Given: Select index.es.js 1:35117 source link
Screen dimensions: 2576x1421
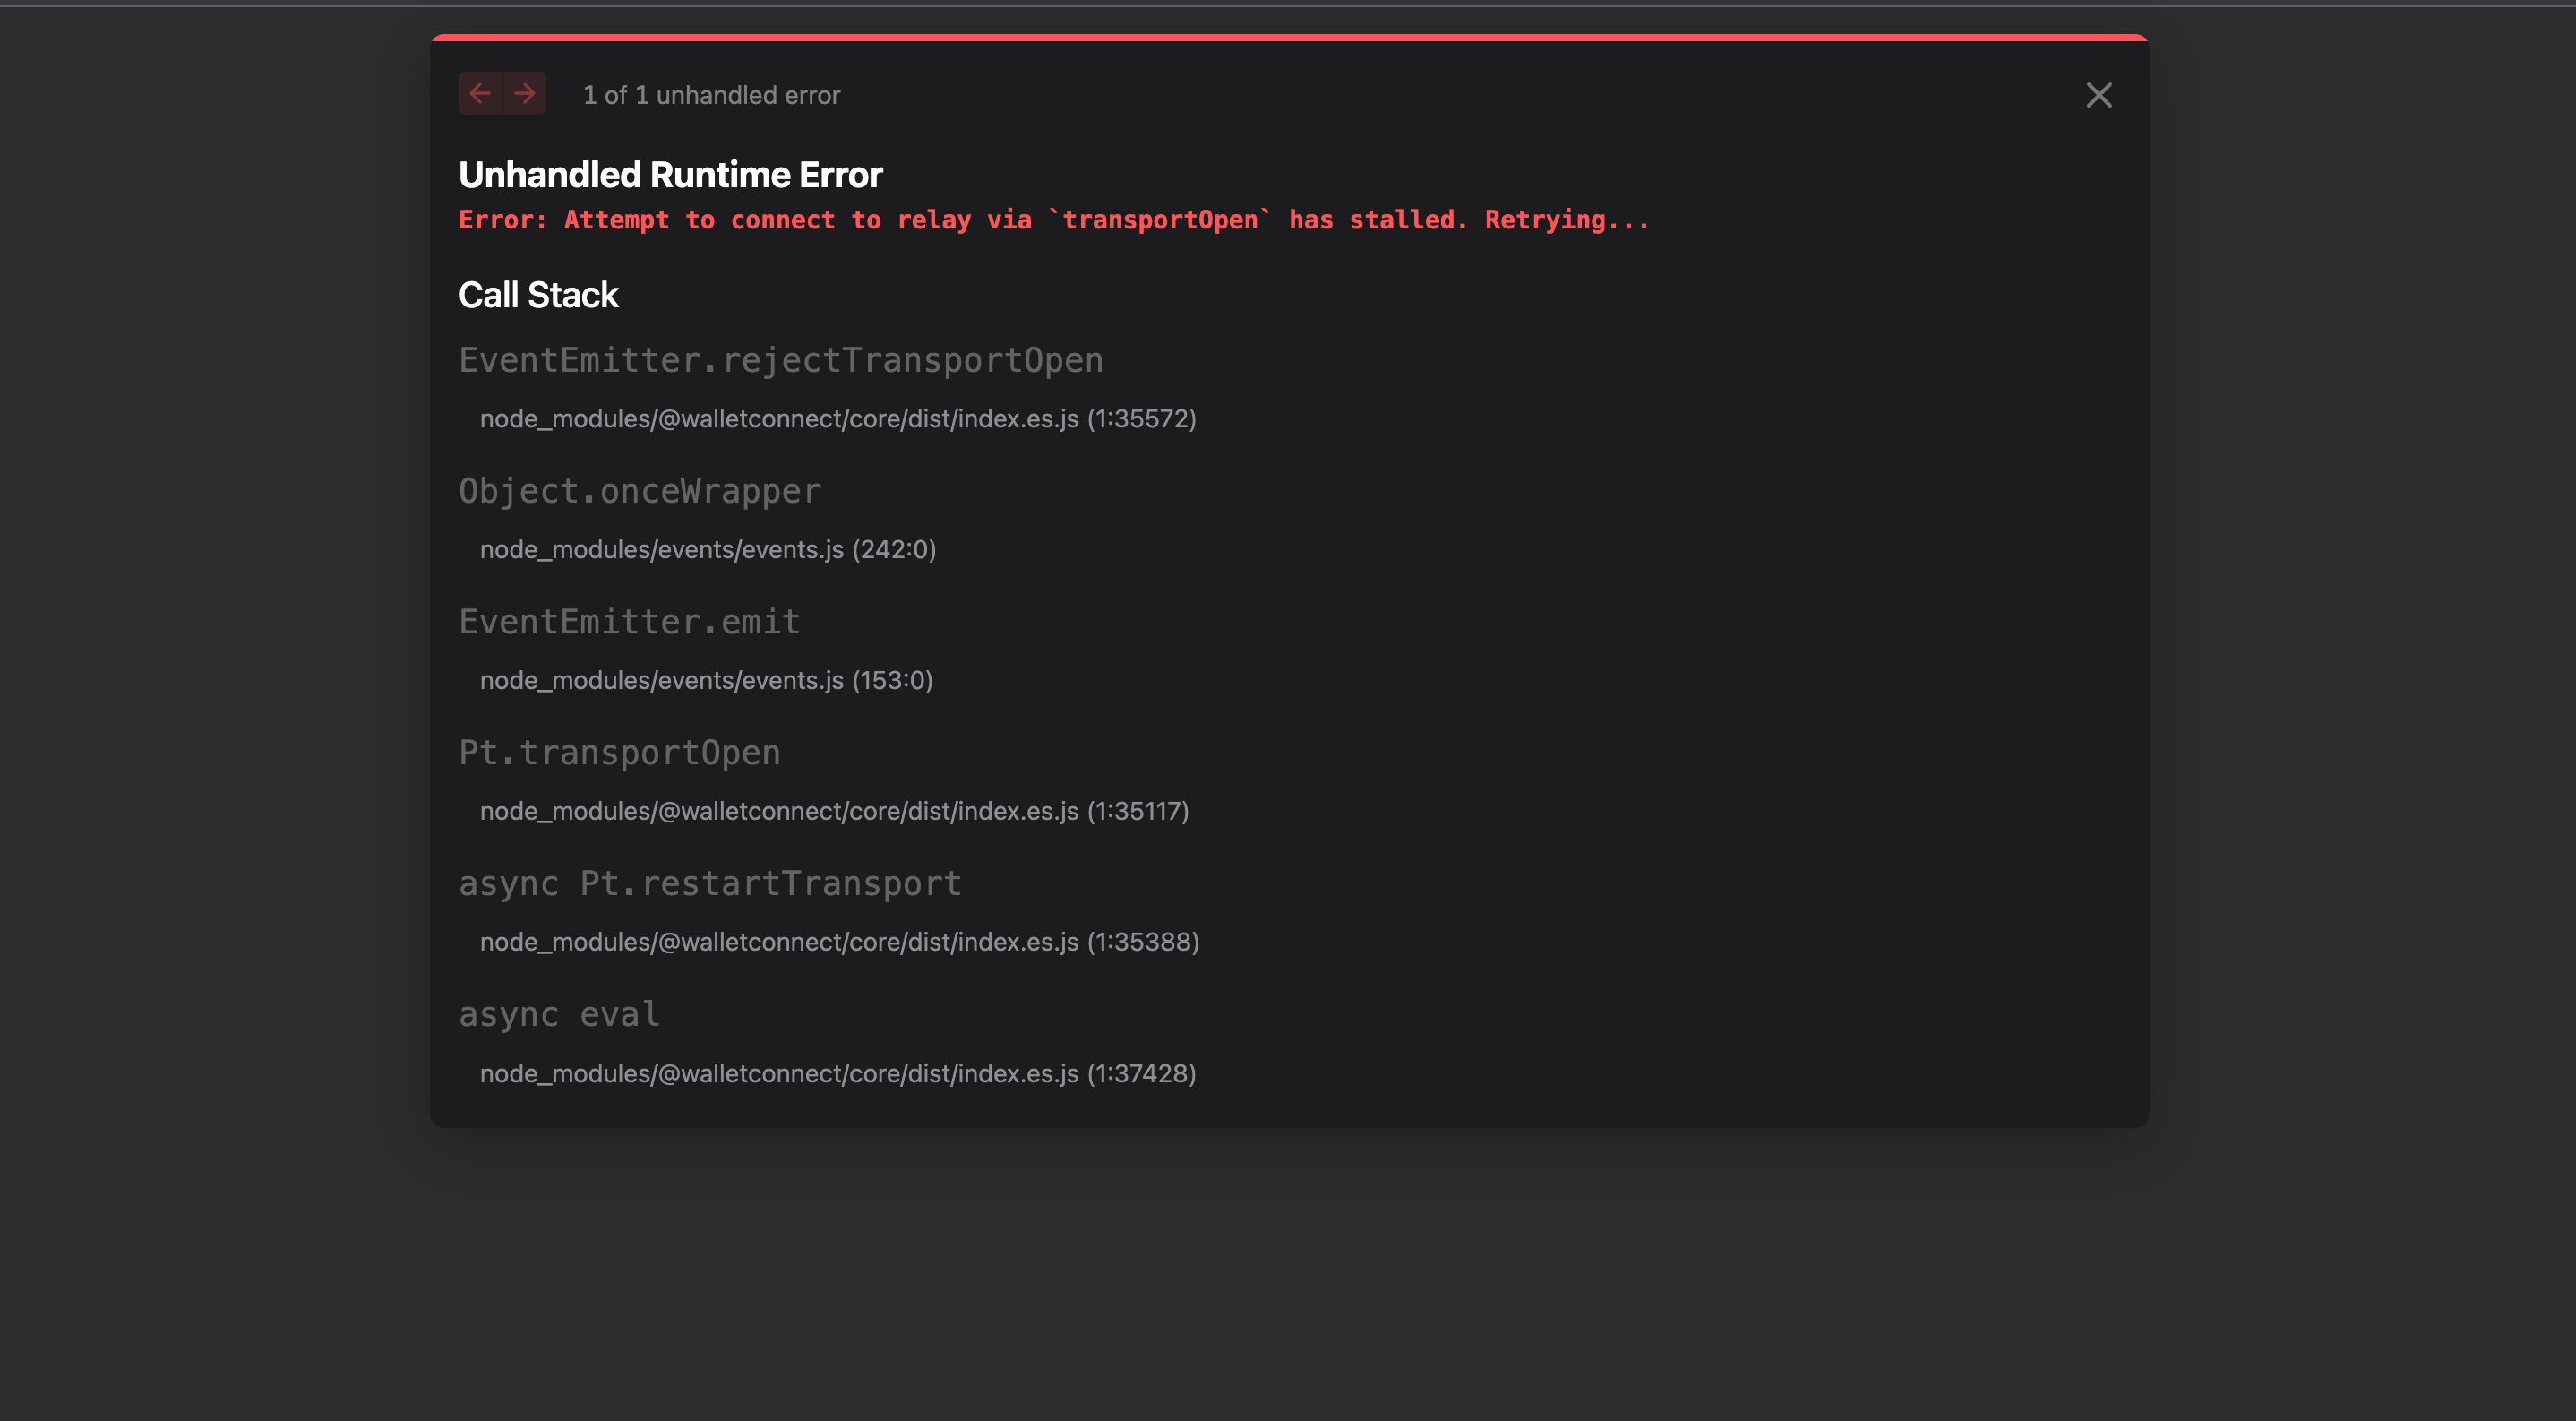Looking at the screenshot, I should pos(833,811).
